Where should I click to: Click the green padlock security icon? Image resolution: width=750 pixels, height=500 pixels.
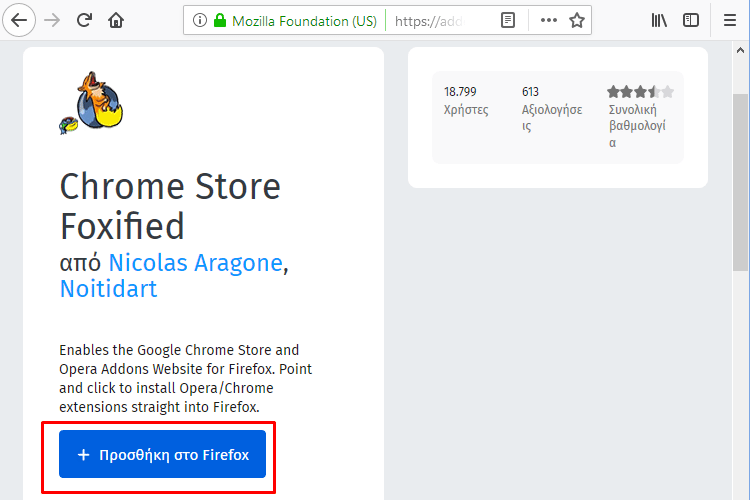pos(220,20)
